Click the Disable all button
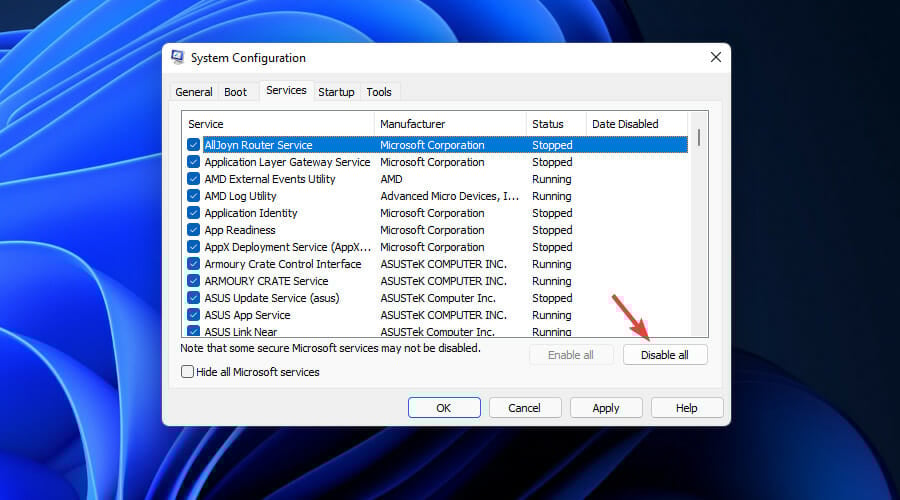 [665, 355]
